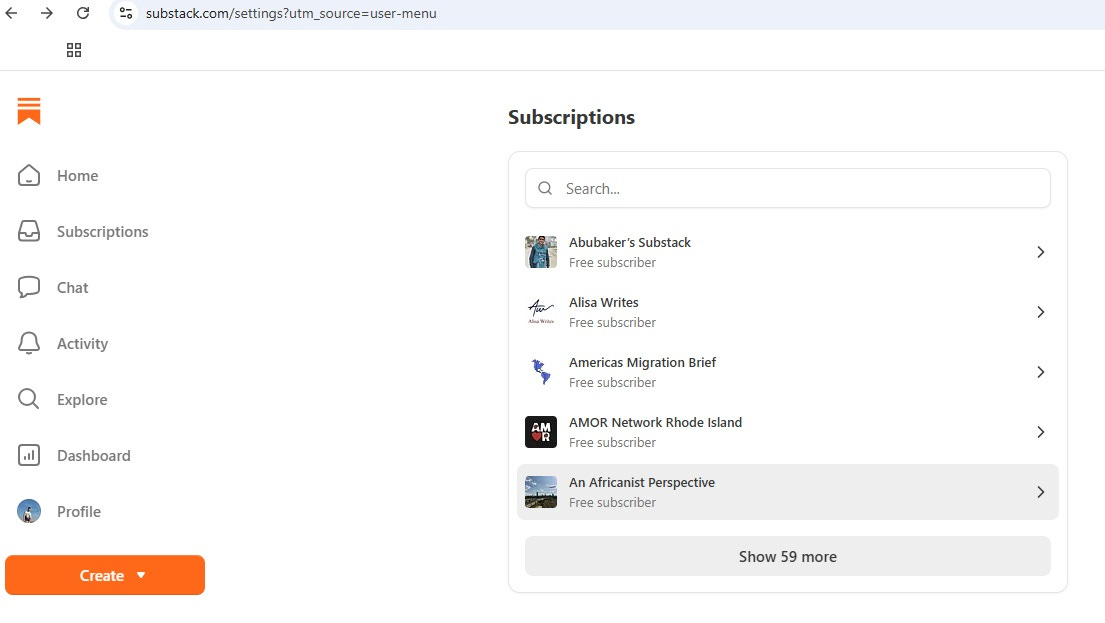The width and height of the screenshot is (1105, 623).
Task: Click An Africanist Perspective photo thumbnail
Action: tap(541, 492)
